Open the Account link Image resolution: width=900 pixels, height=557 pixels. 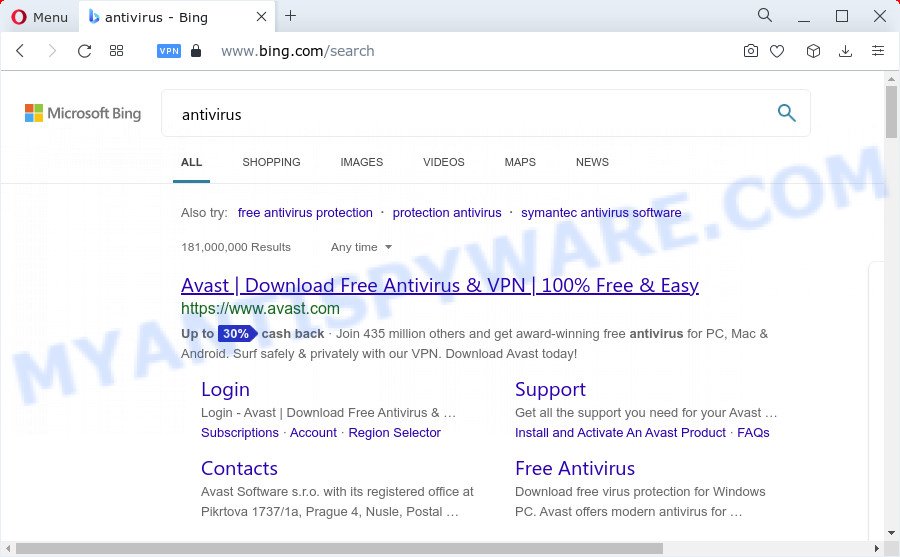pyautogui.click(x=313, y=432)
